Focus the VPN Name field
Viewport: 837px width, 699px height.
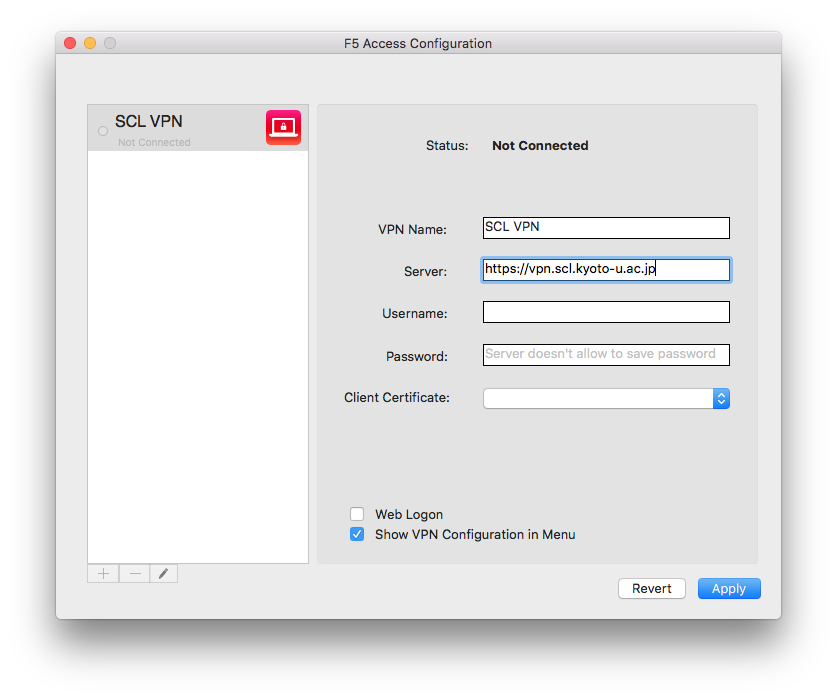(606, 227)
